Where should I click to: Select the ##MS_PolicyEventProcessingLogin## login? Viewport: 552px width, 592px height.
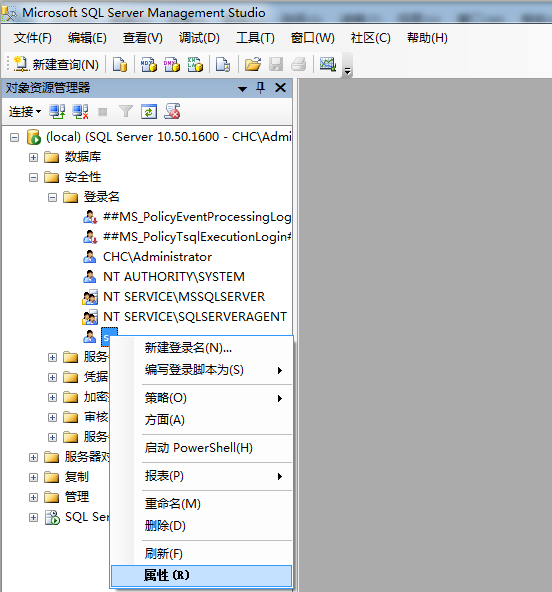[197, 217]
